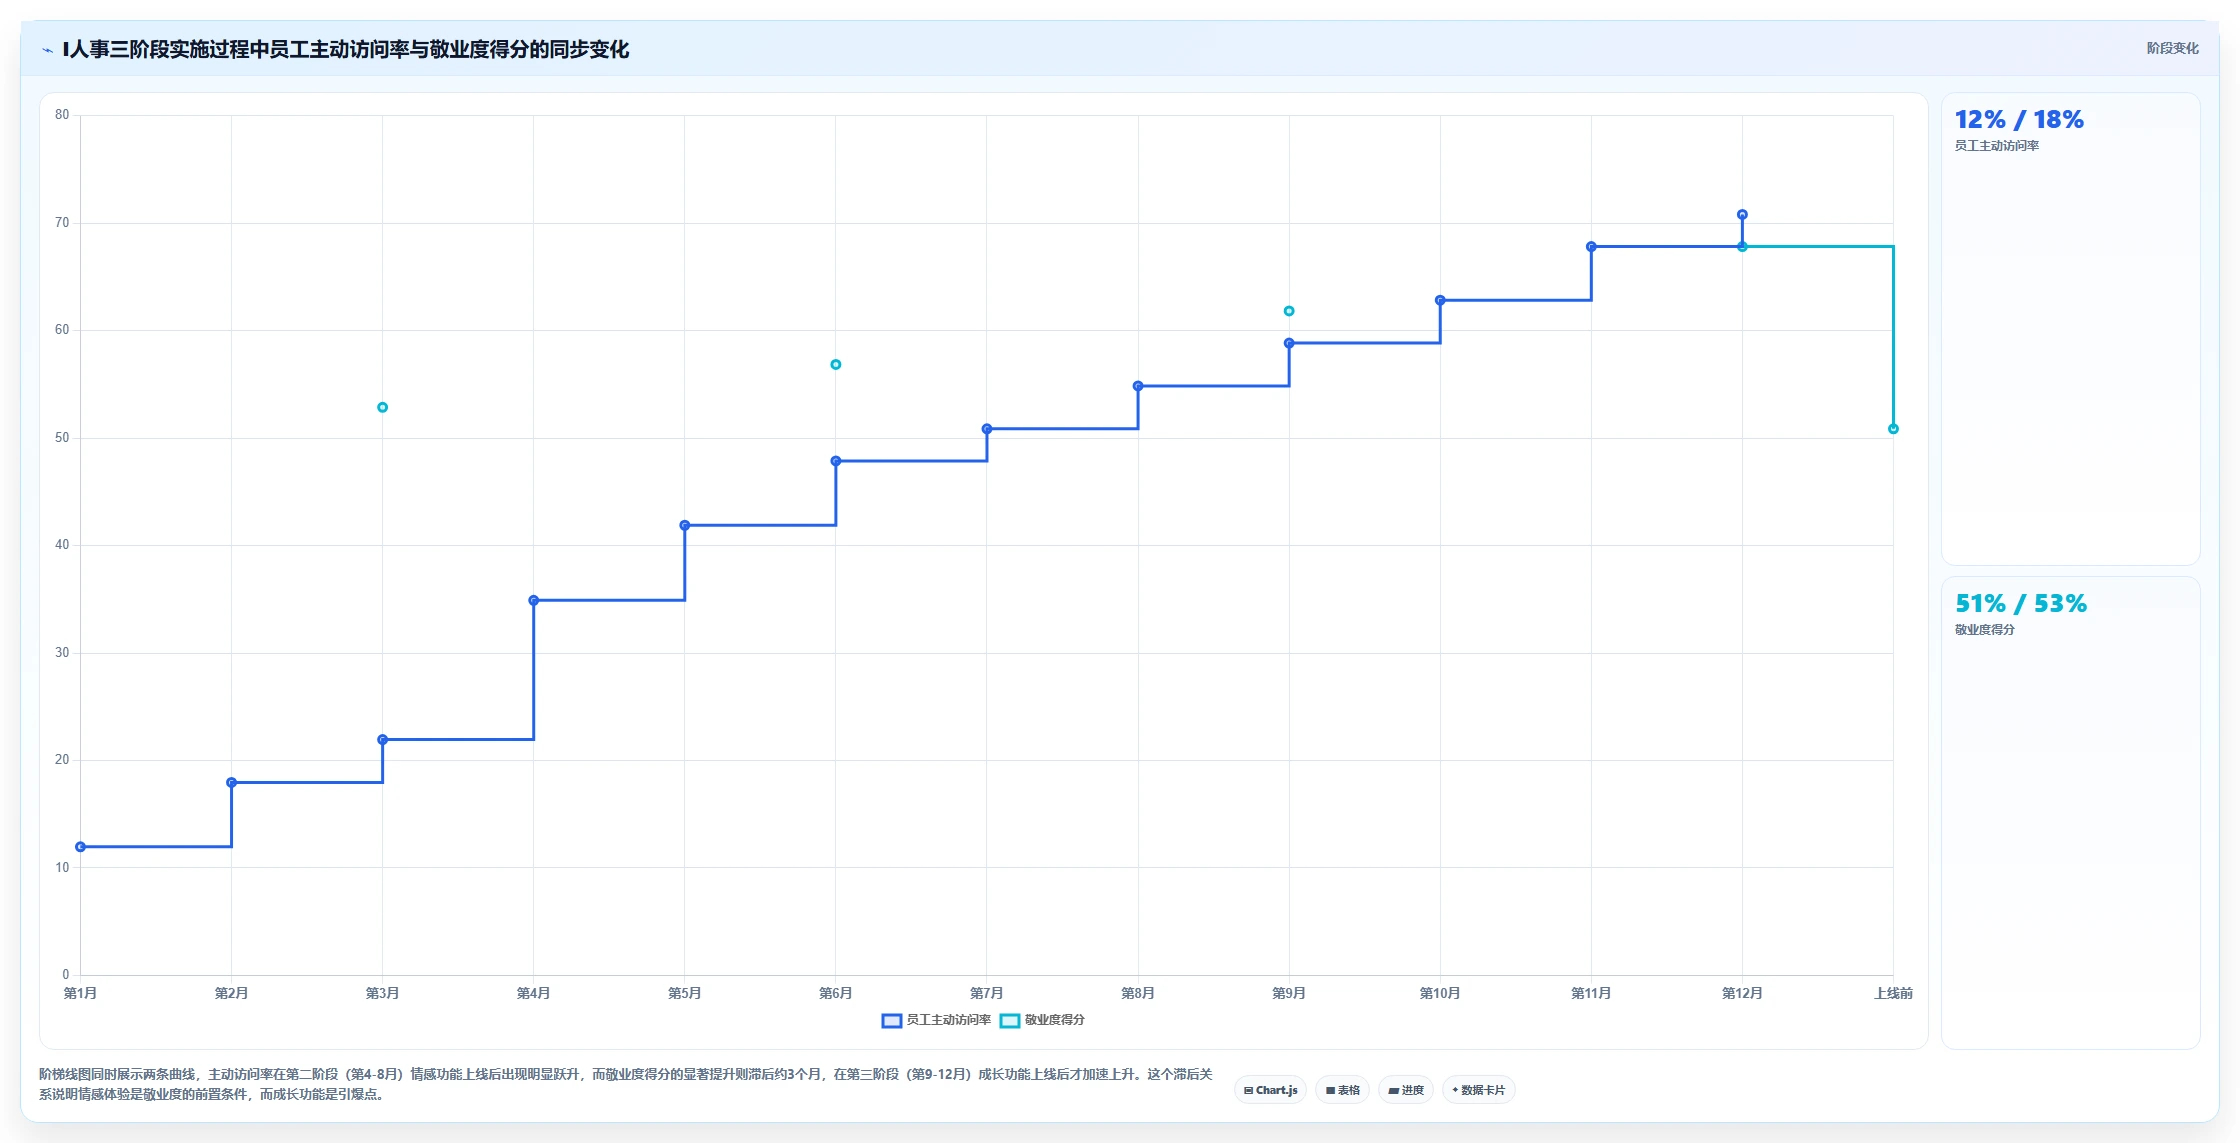2240x1143 pixels.
Task: Click the 12% / 18% stat card
Action: [x=2070, y=329]
